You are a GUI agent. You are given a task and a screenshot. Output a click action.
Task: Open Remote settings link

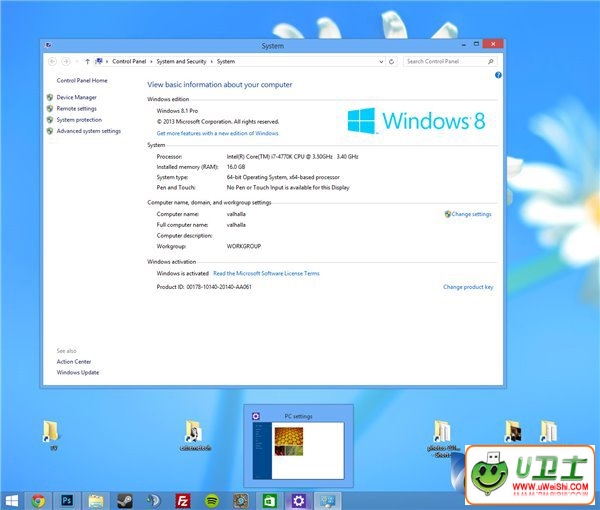click(77, 109)
